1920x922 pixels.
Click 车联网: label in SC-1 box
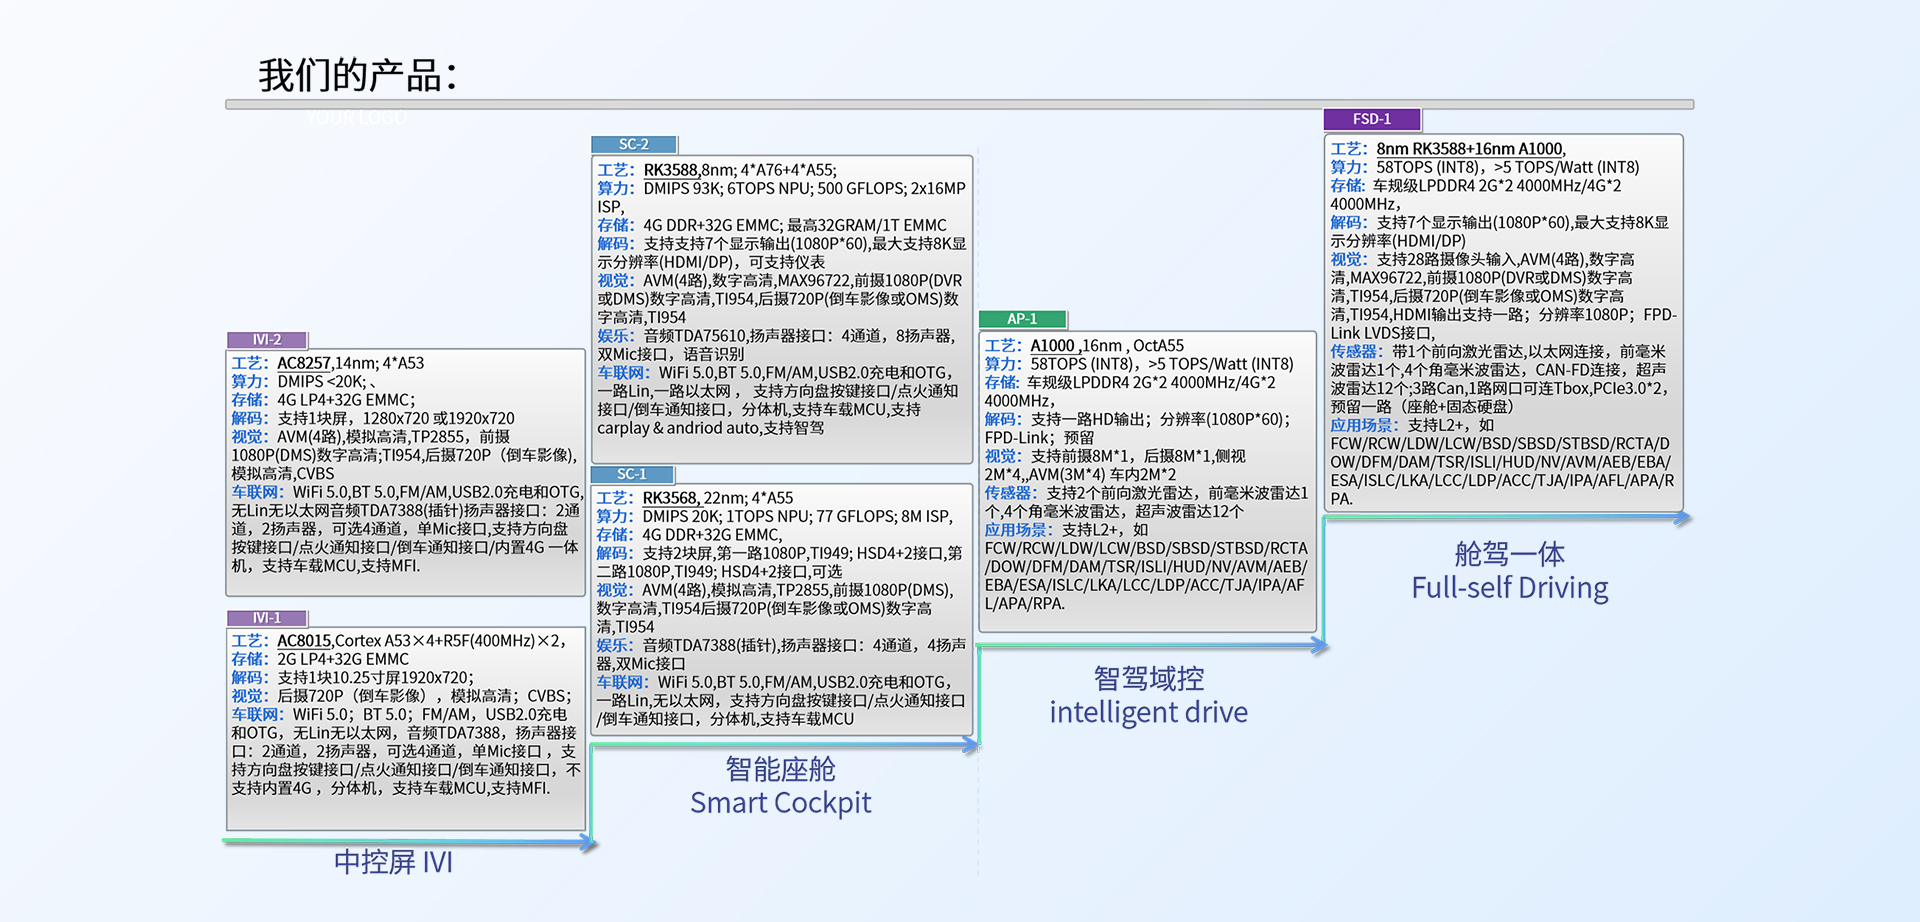pyautogui.click(x=623, y=682)
